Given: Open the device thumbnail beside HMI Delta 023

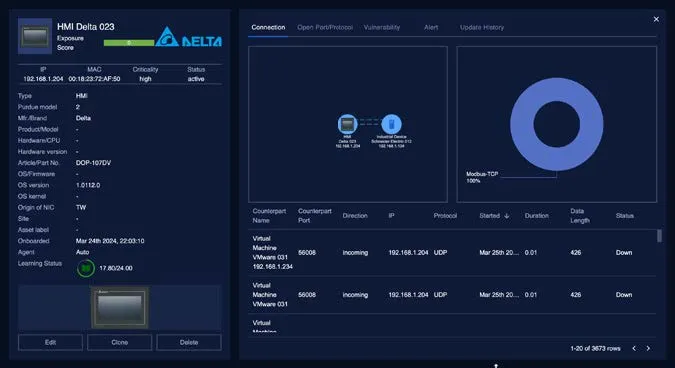Looking at the screenshot, I should coord(35,36).
